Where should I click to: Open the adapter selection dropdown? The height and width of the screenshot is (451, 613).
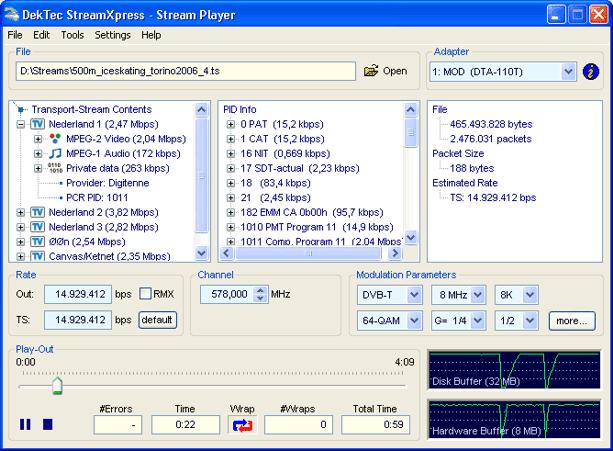(568, 71)
